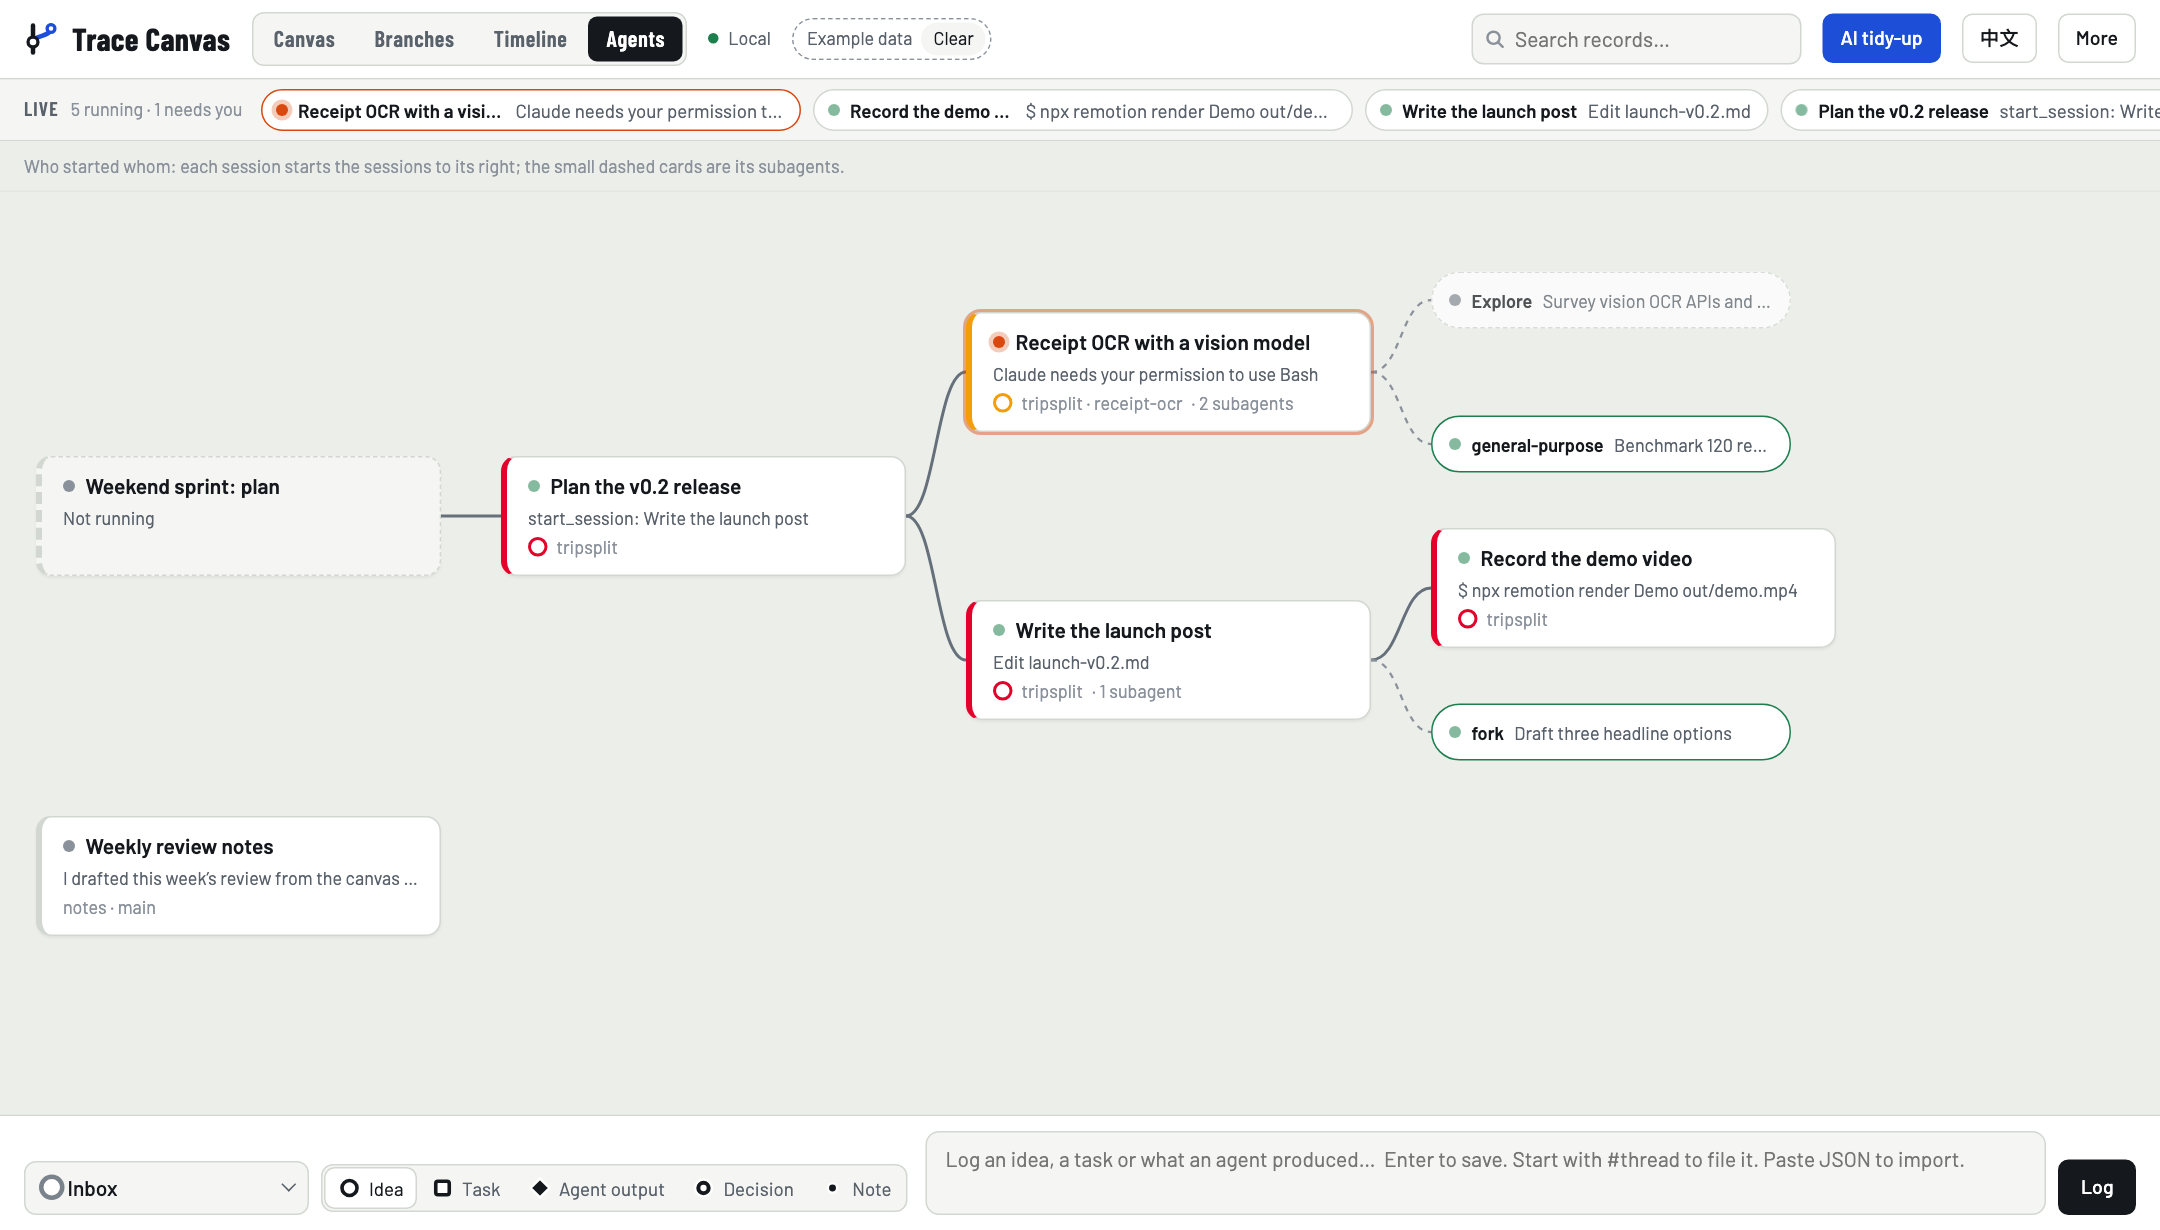
Task: Click the grey dot on Weekly review notes card
Action: pos(69,846)
